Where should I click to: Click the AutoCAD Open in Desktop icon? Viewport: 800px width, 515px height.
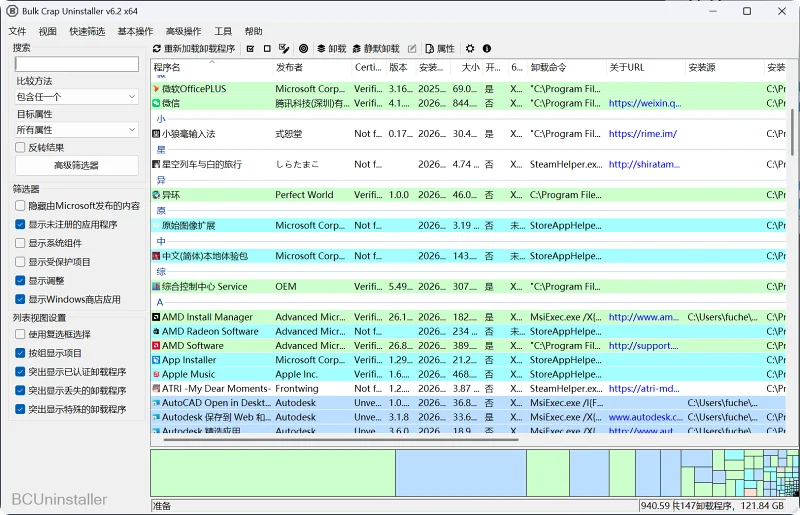156,403
